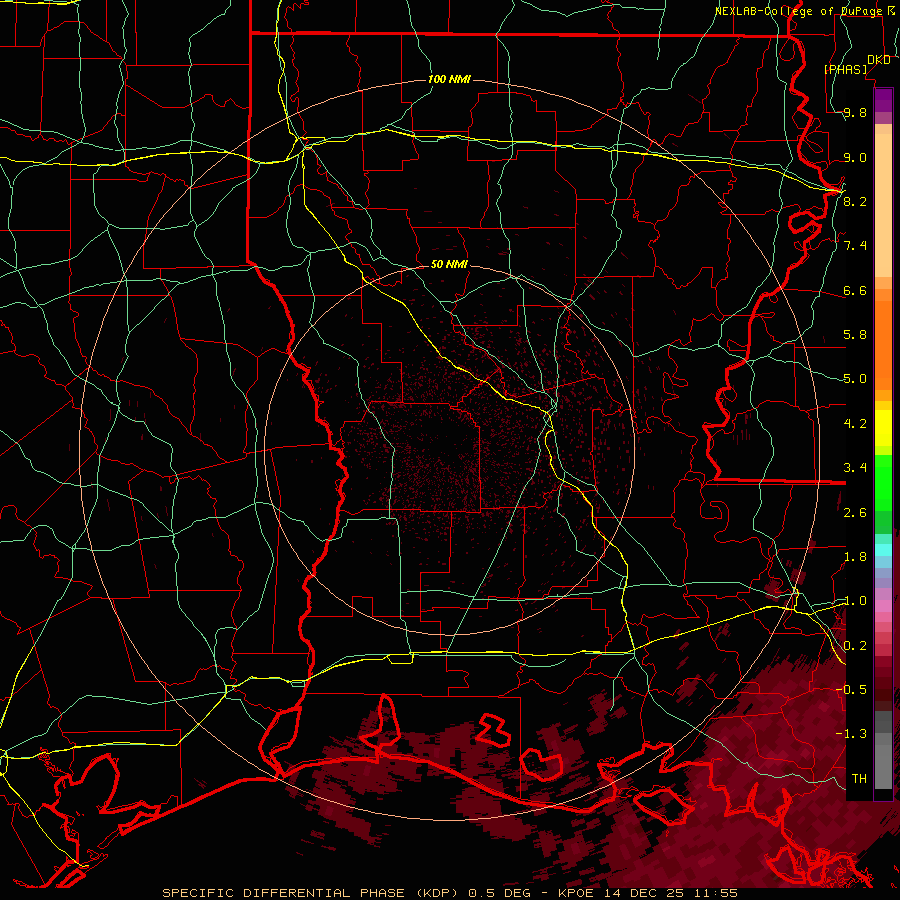Click the 2.6 legend value
This screenshot has height=900, width=900.
pyautogui.click(x=855, y=513)
